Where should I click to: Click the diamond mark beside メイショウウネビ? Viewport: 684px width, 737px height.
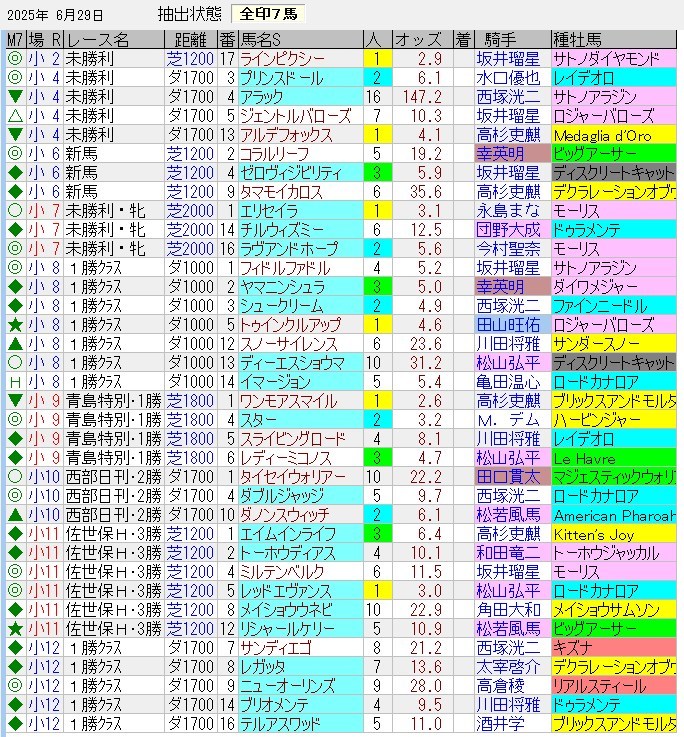(x=16, y=610)
